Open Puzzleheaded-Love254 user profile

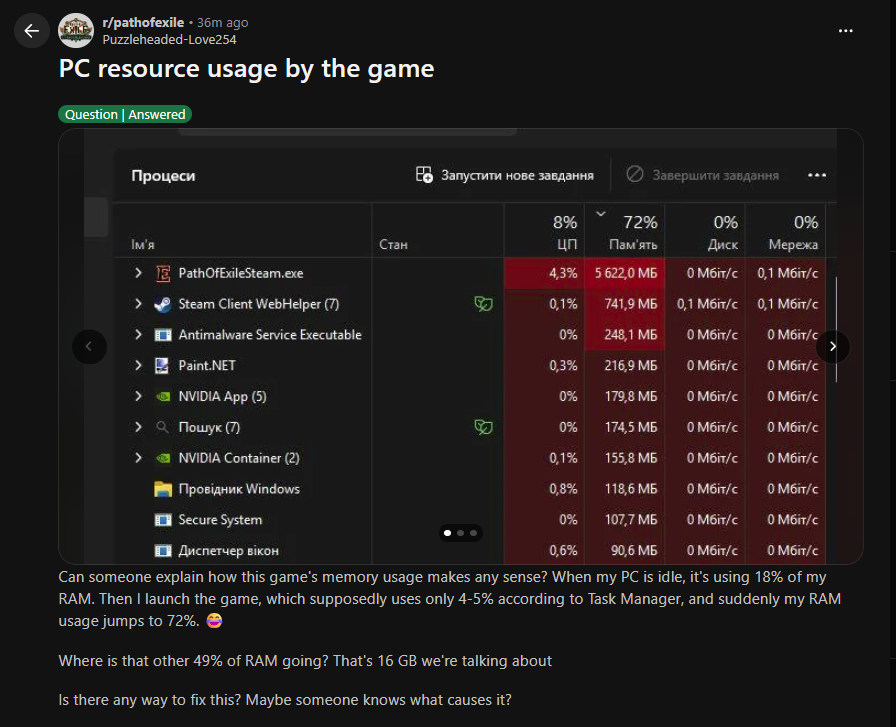169,39
